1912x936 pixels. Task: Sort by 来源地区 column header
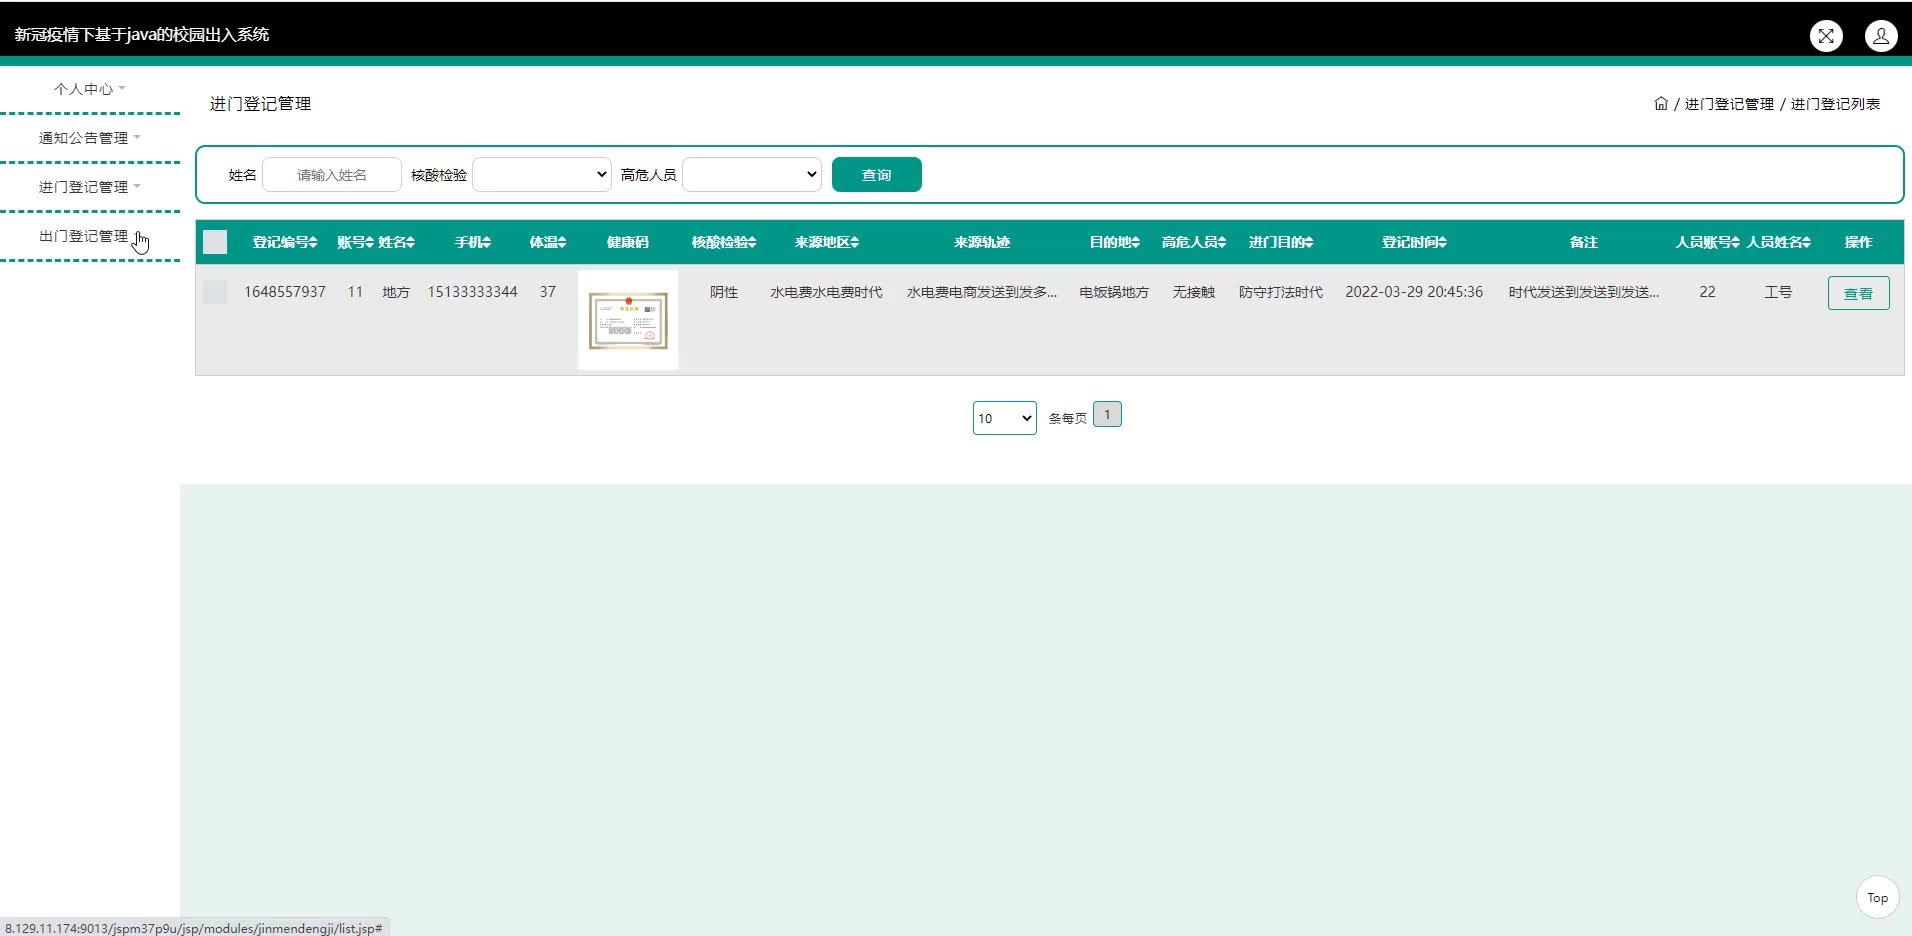[x=826, y=242]
